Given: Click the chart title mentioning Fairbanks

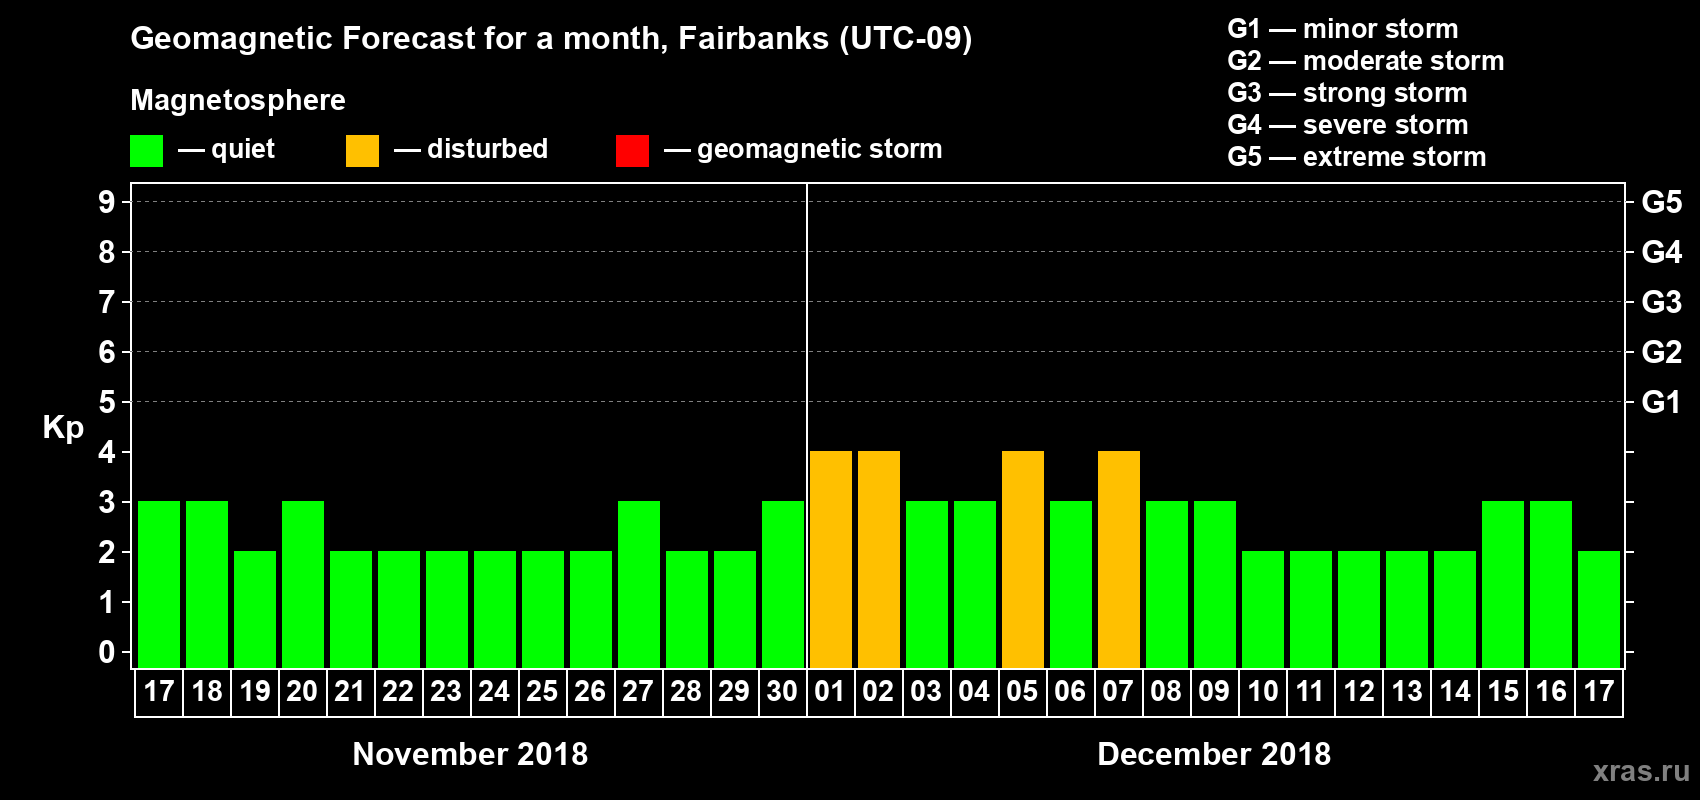Looking at the screenshot, I should click(x=551, y=39).
